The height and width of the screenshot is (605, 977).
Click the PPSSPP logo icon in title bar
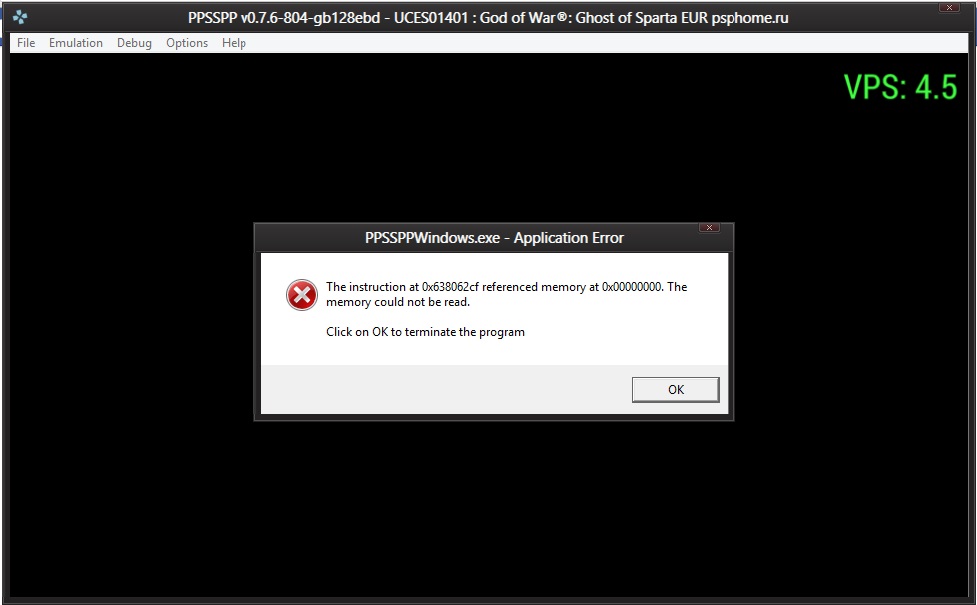click(20, 17)
